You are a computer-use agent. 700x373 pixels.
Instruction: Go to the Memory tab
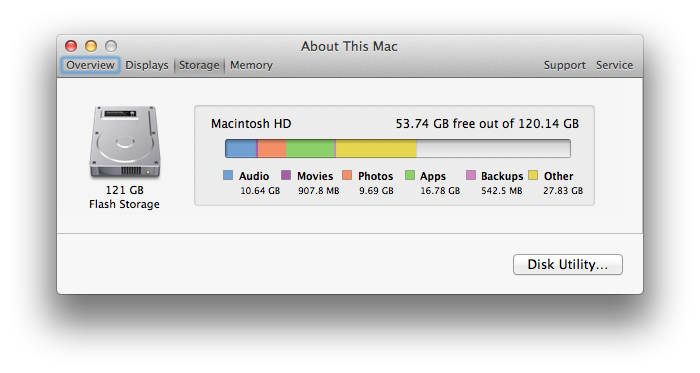coord(251,65)
